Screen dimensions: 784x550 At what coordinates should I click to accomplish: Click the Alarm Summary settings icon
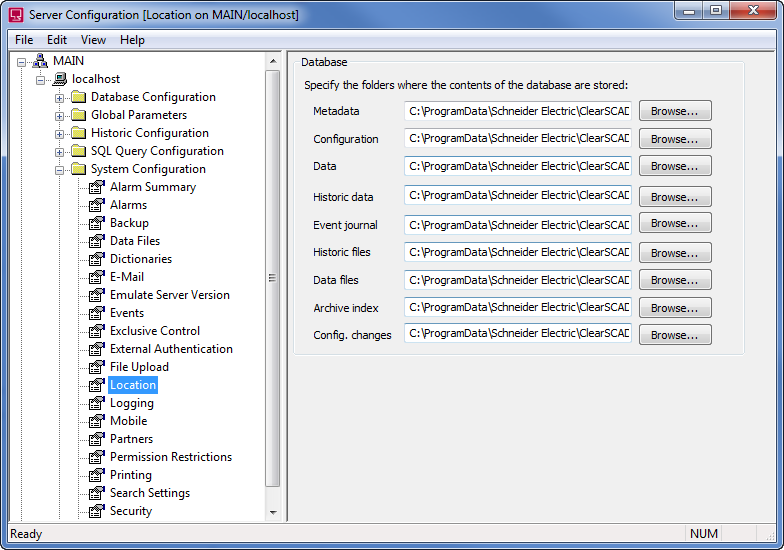point(96,187)
